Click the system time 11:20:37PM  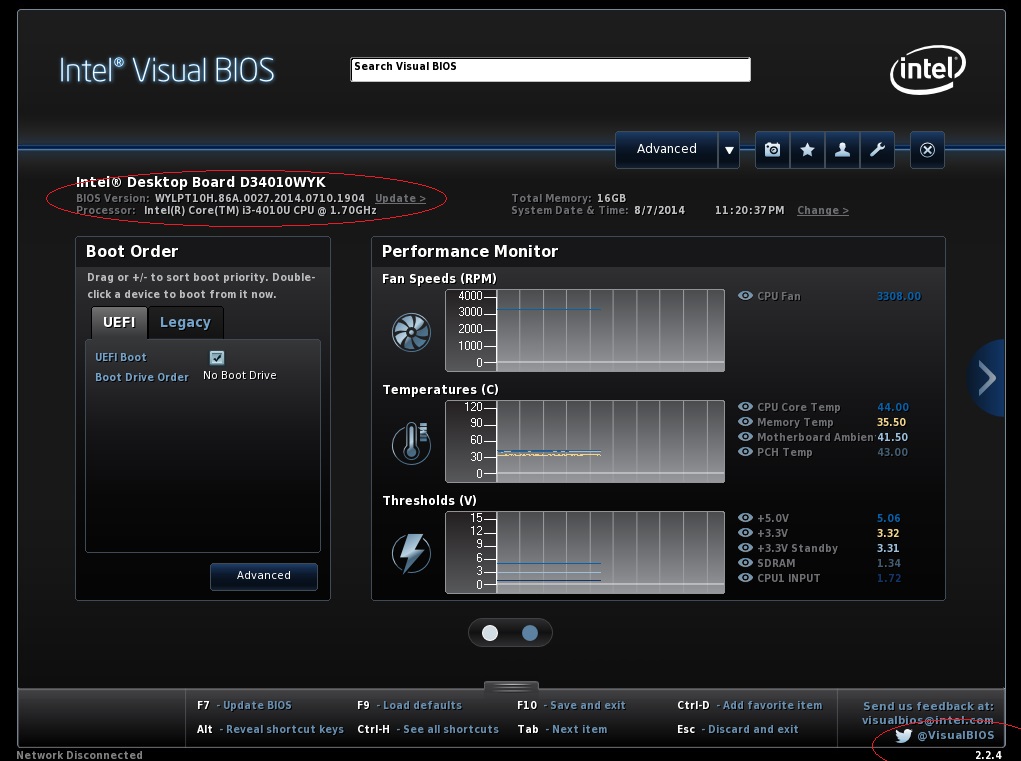click(749, 210)
